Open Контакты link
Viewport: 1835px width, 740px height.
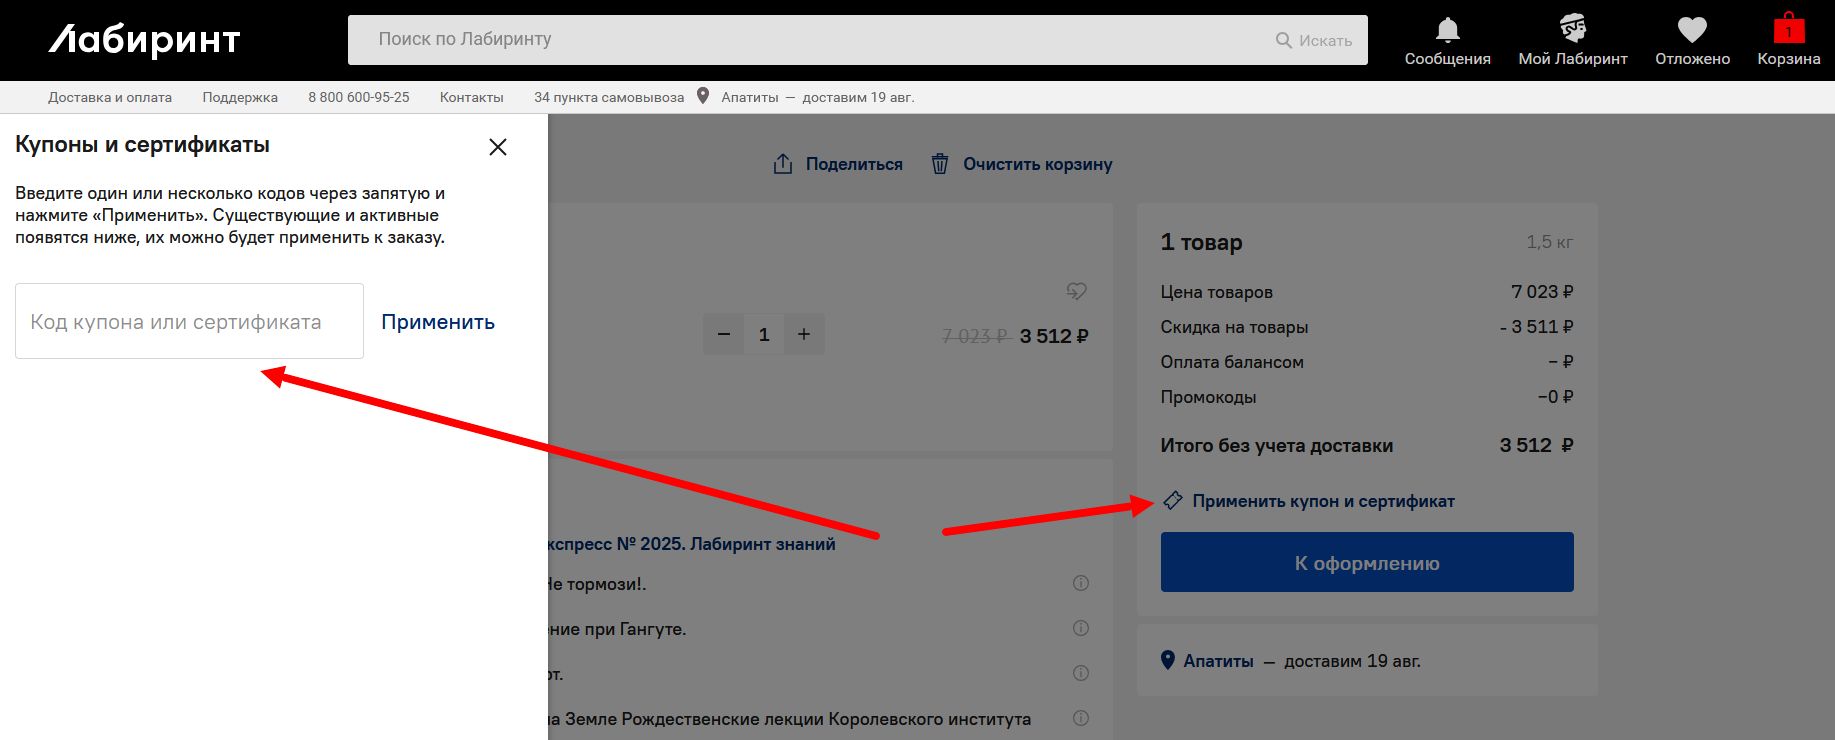click(472, 97)
